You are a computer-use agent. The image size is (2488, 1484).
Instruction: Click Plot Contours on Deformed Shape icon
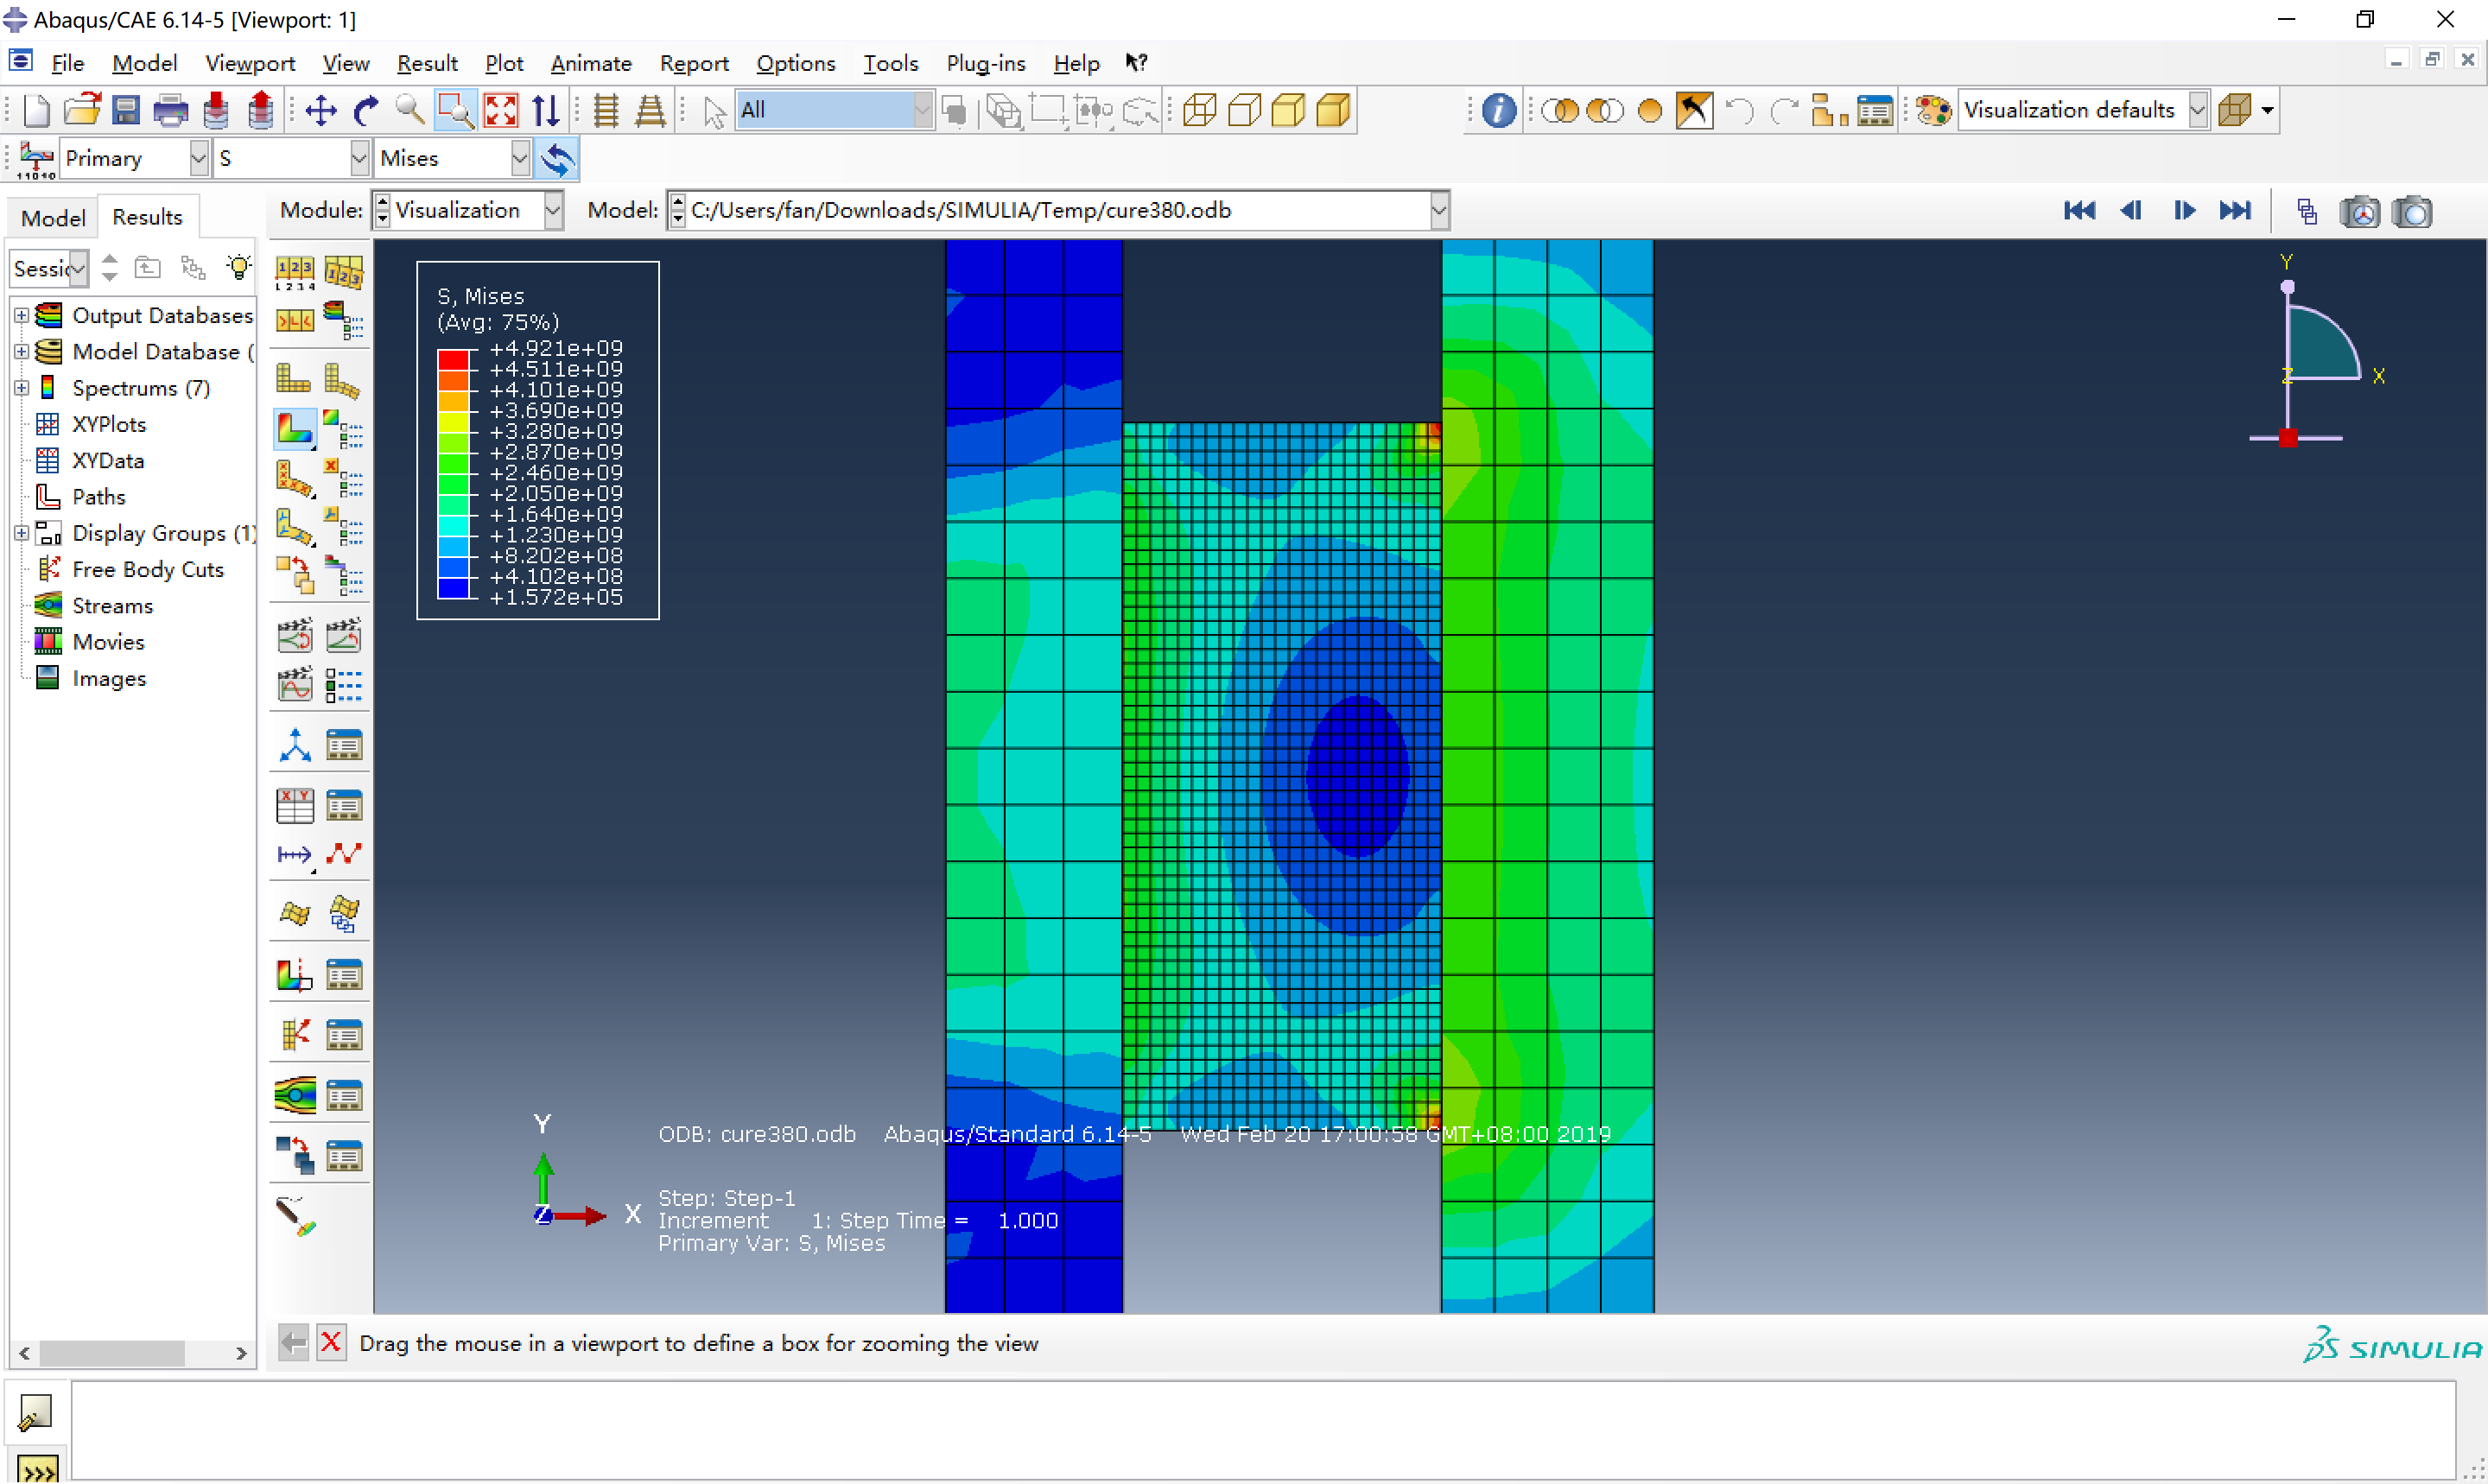[x=294, y=430]
